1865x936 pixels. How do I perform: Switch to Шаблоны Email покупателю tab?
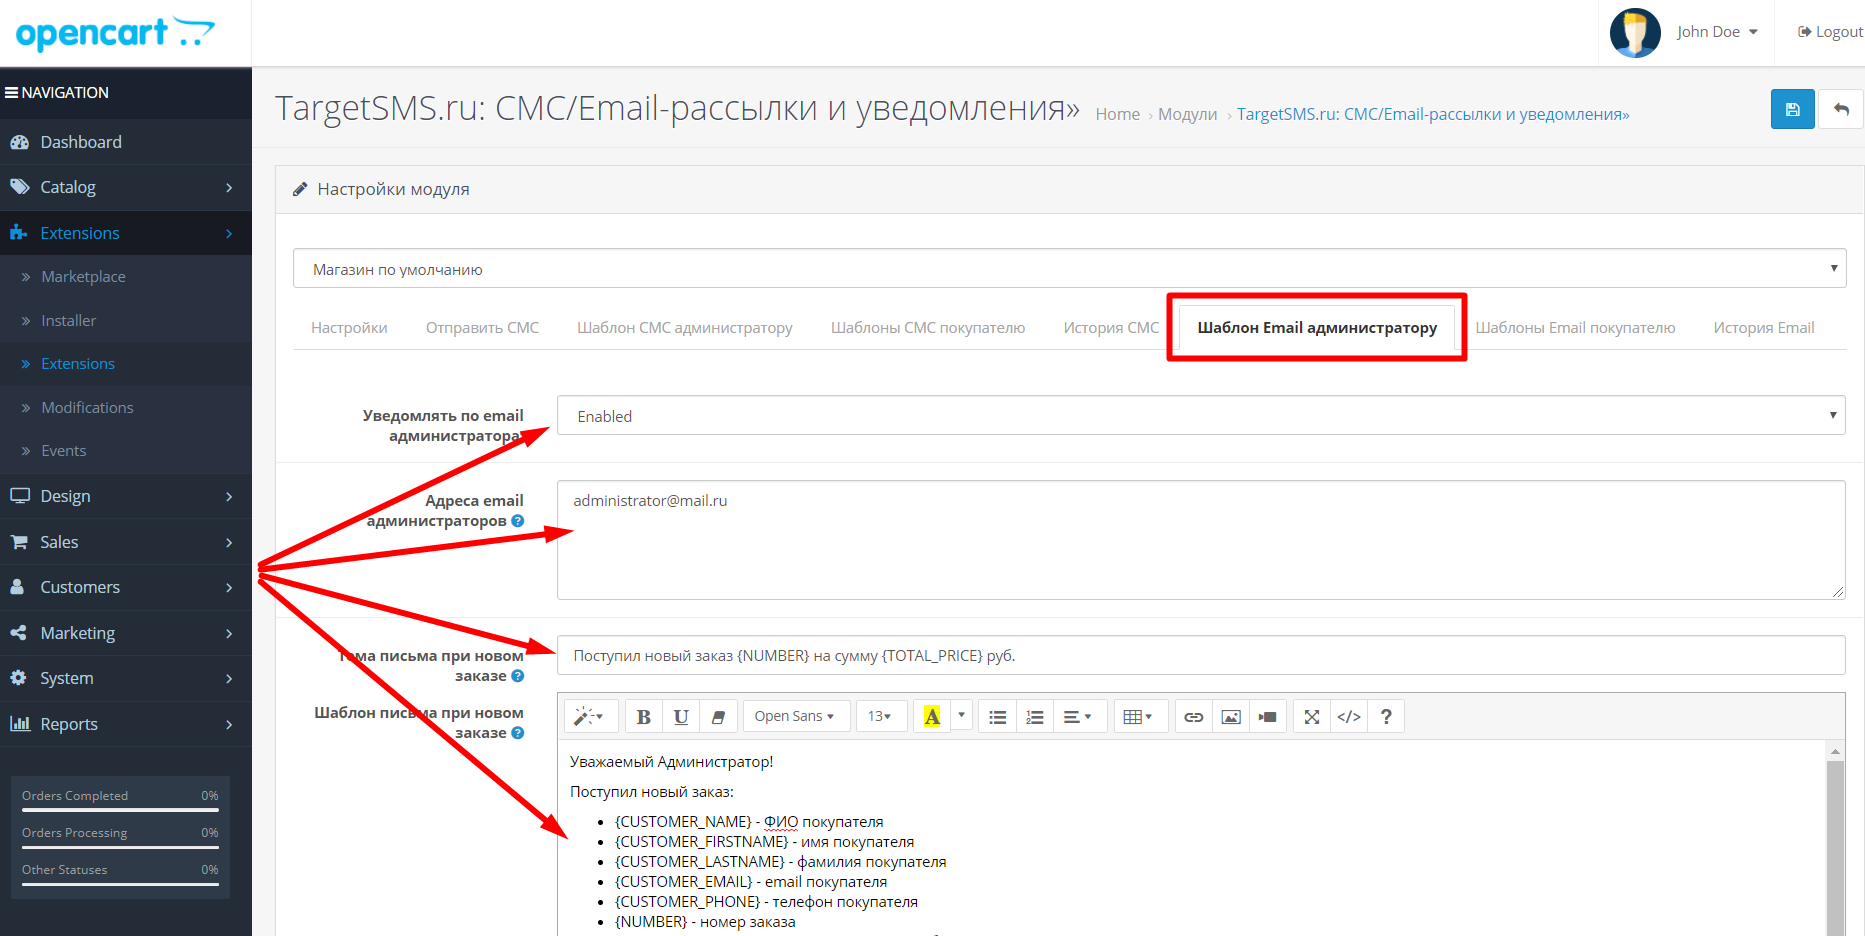point(1575,328)
